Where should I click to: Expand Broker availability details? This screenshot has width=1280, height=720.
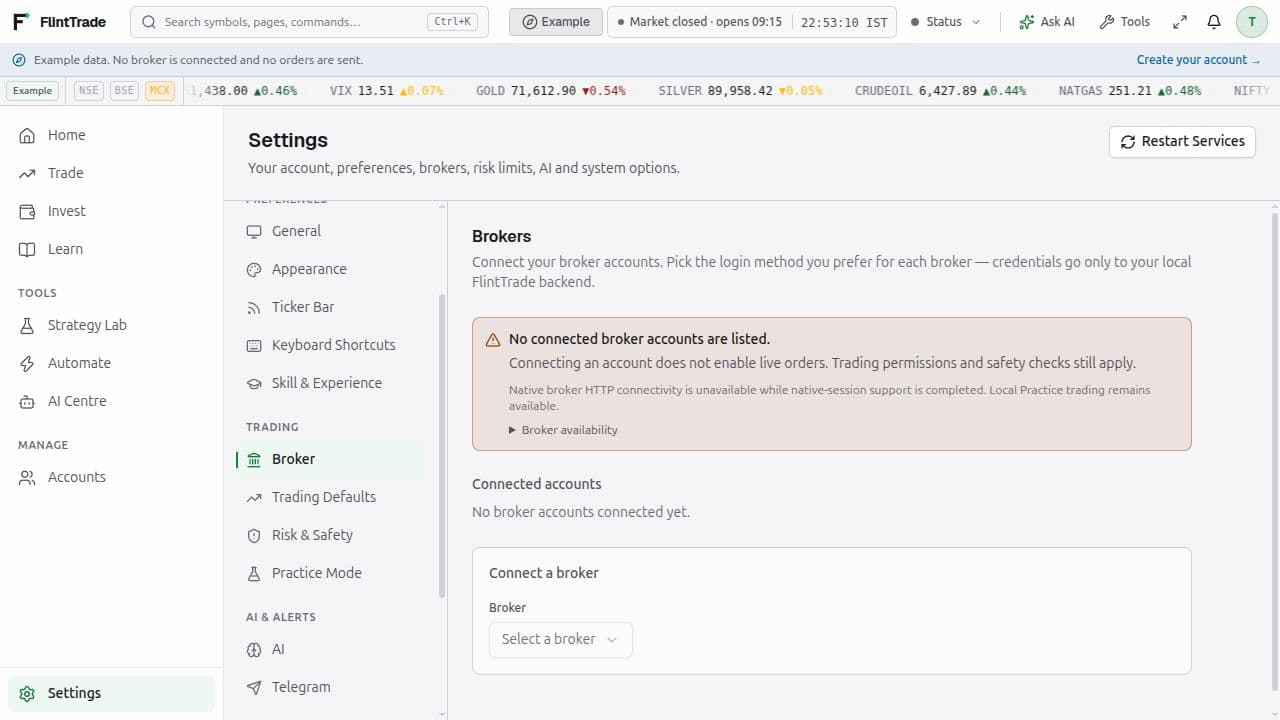point(563,430)
